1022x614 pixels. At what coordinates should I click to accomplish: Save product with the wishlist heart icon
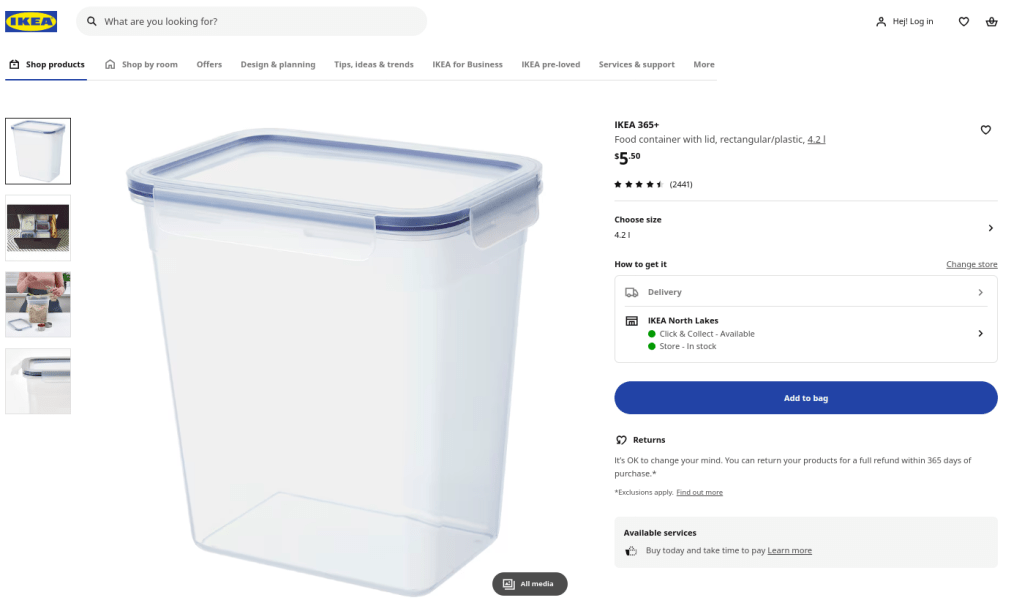tap(985, 130)
